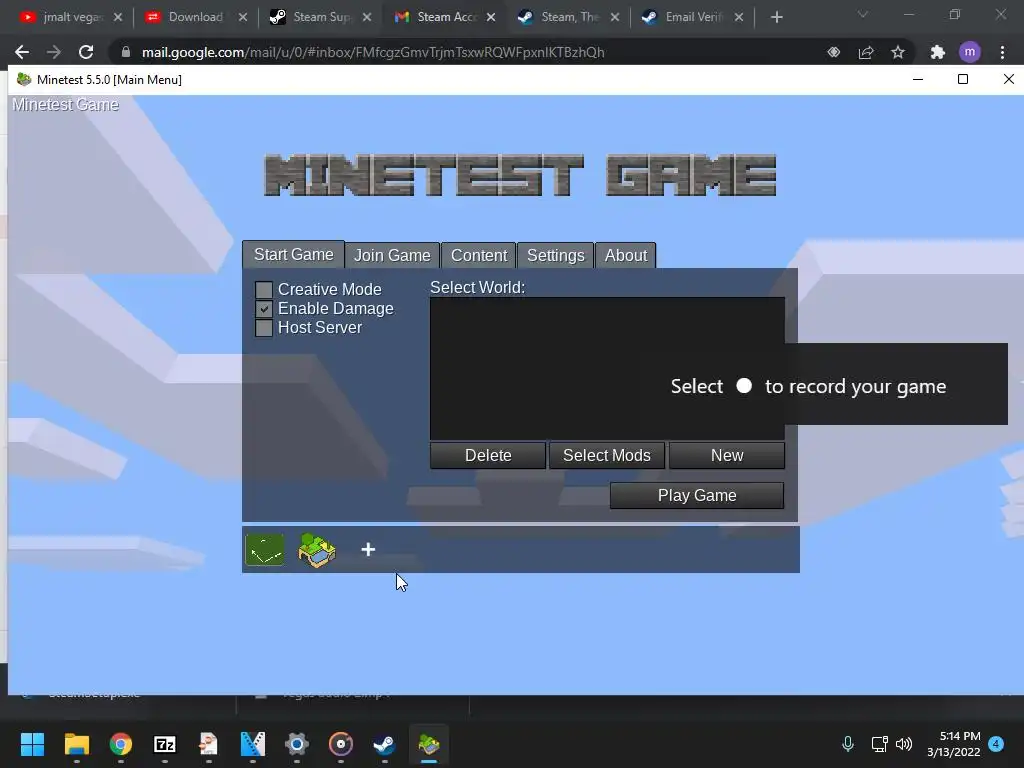Click the Minetest window title bar icon
Screen dimensions: 1024x768
[24, 80]
